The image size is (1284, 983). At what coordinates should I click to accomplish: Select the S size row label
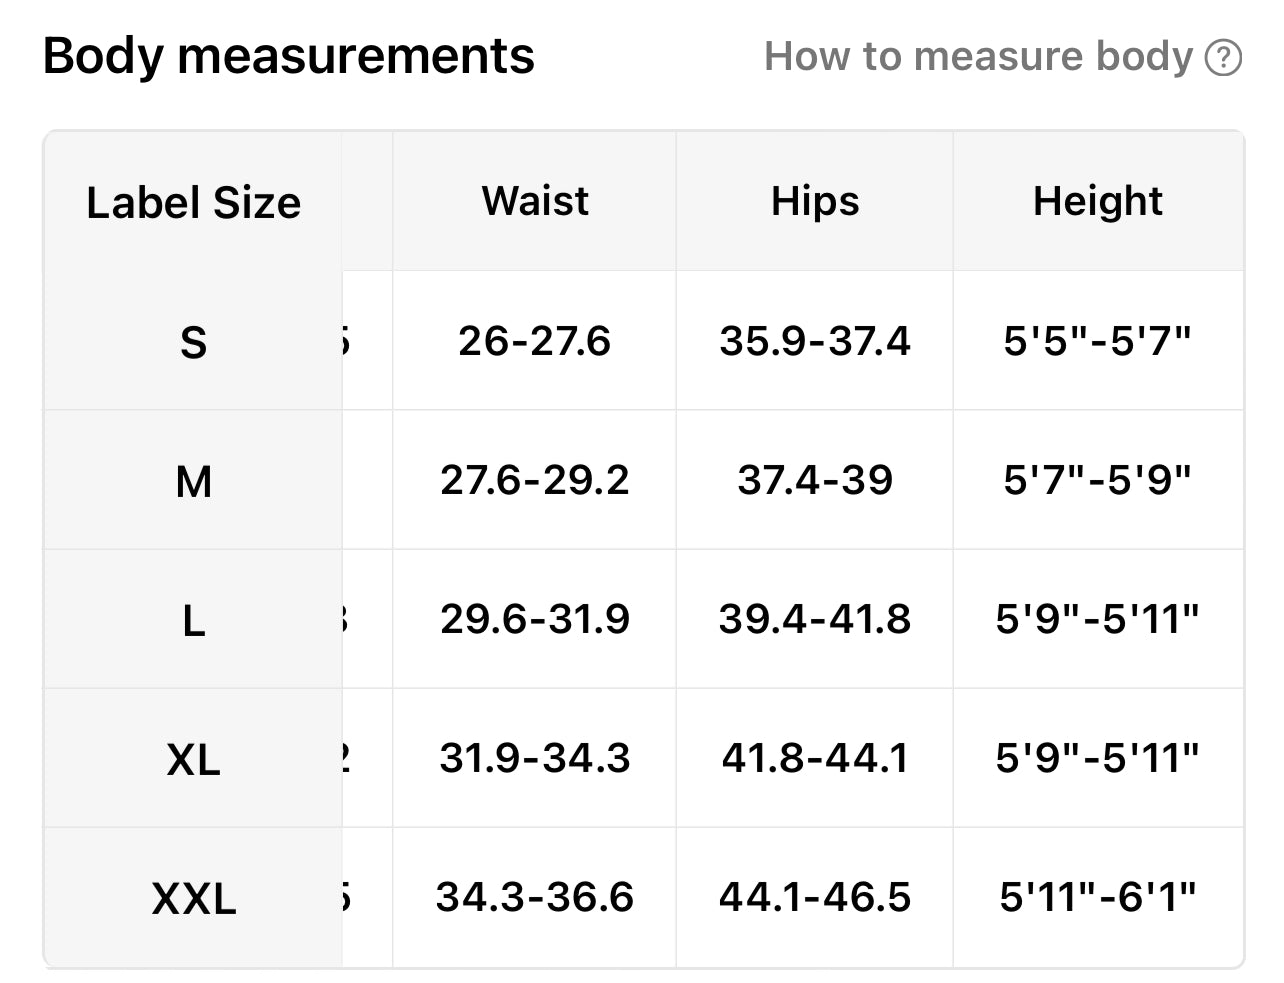click(x=193, y=343)
